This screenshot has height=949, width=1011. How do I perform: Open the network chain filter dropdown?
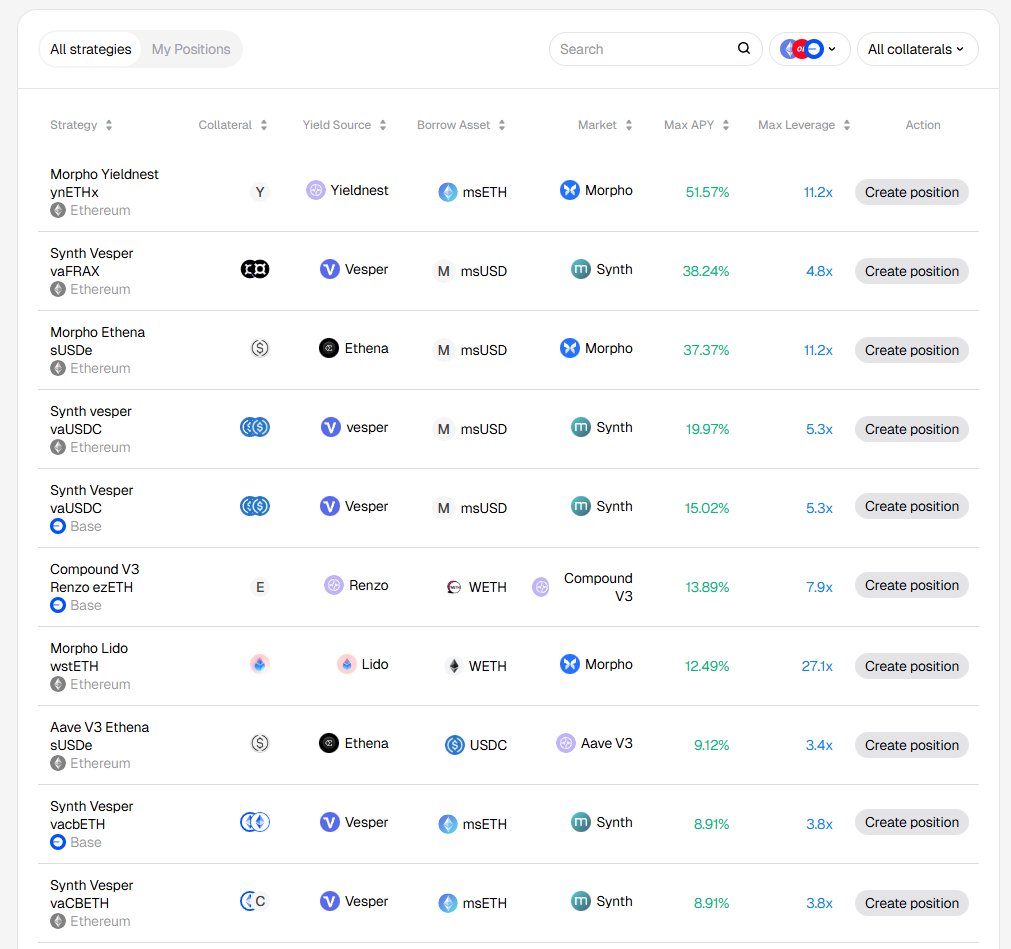click(x=809, y=49)
